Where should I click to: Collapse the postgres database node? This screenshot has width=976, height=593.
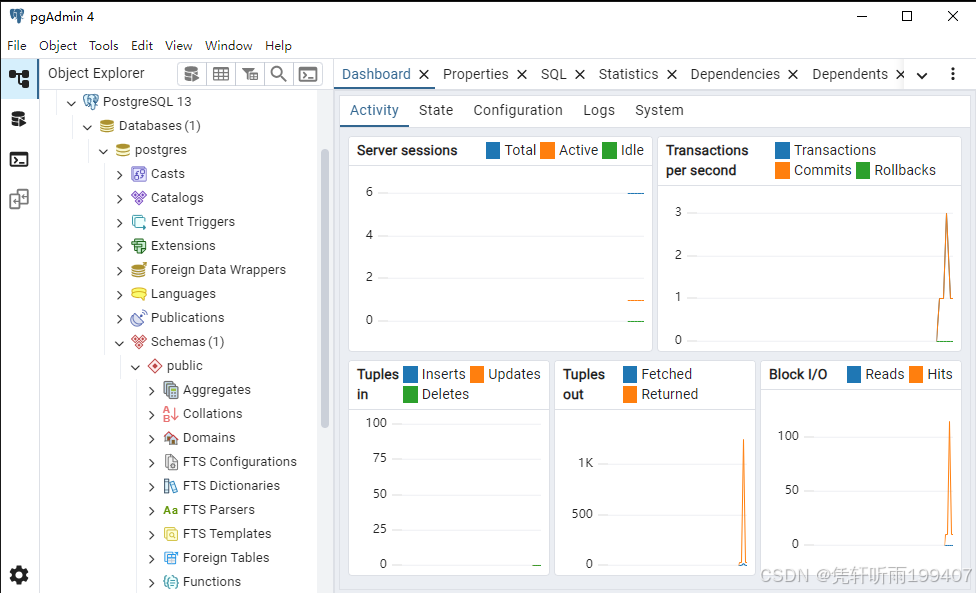pos(103,151)
